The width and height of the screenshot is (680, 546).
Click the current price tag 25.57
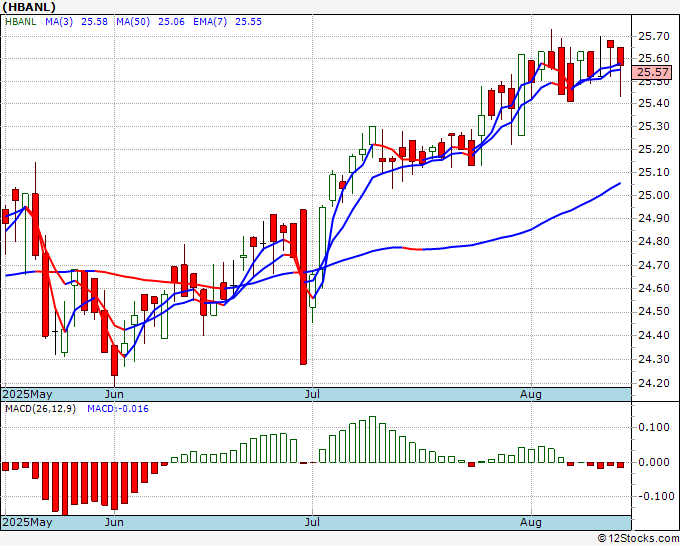click(652, 72)
